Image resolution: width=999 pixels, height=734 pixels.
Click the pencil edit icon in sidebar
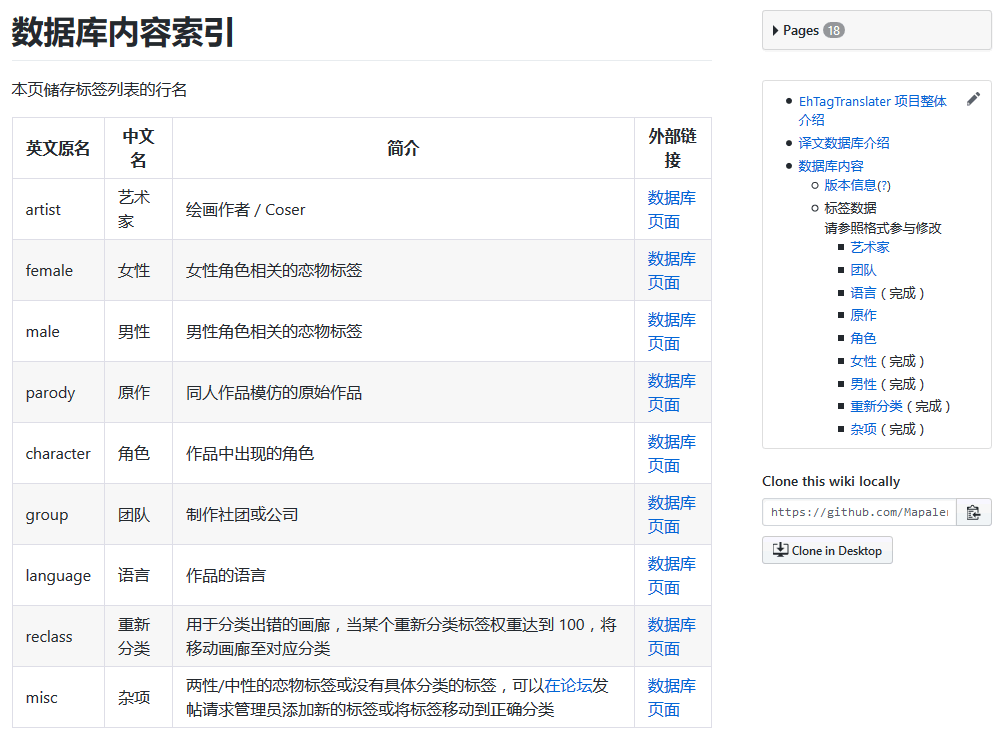pyautogui.click(x=973, y=99)
